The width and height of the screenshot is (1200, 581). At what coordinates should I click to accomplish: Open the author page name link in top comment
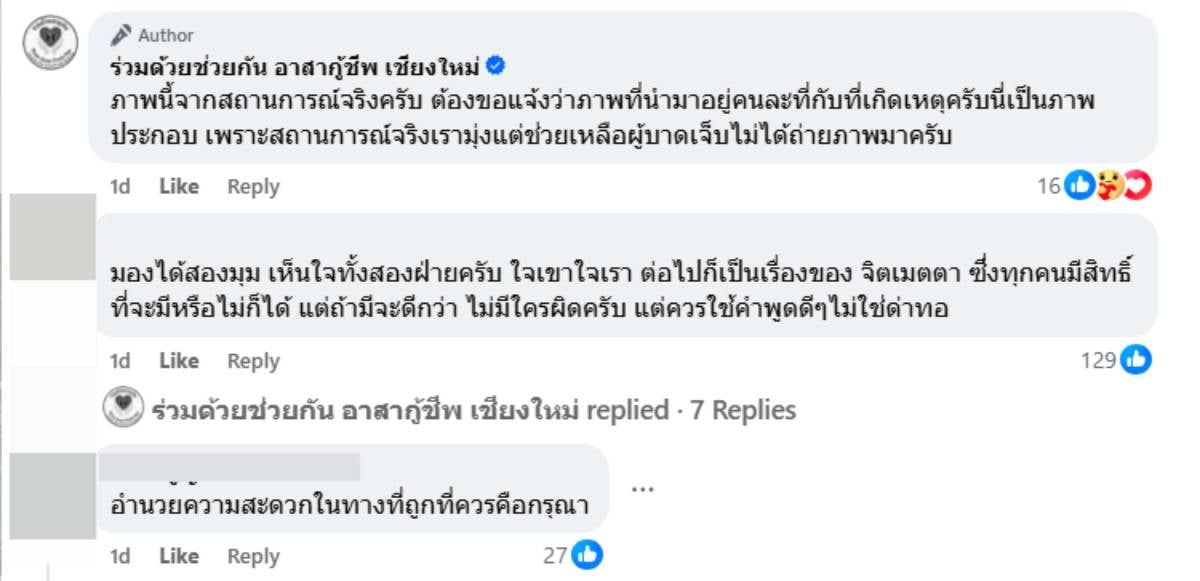click(296, 67)
